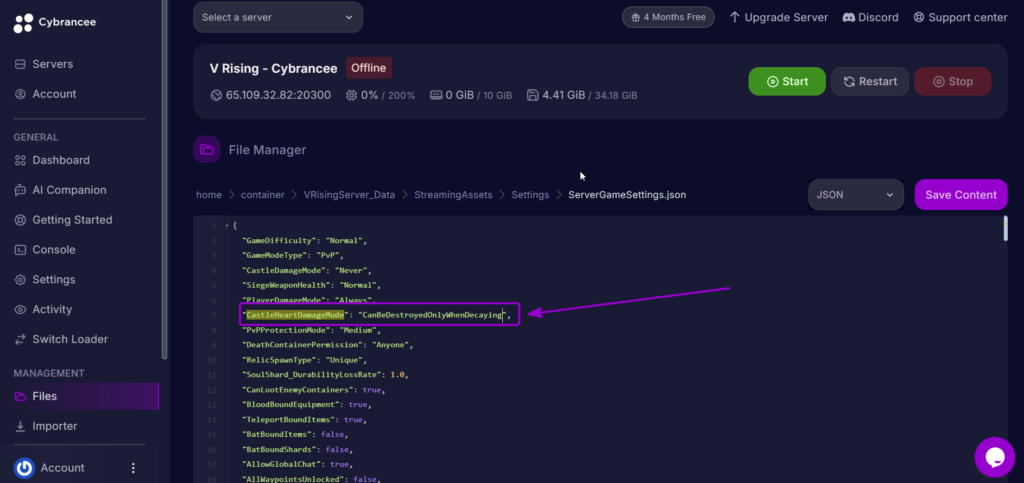
Task: Click the Console terminal icon
Action: (x=20, y=249)
